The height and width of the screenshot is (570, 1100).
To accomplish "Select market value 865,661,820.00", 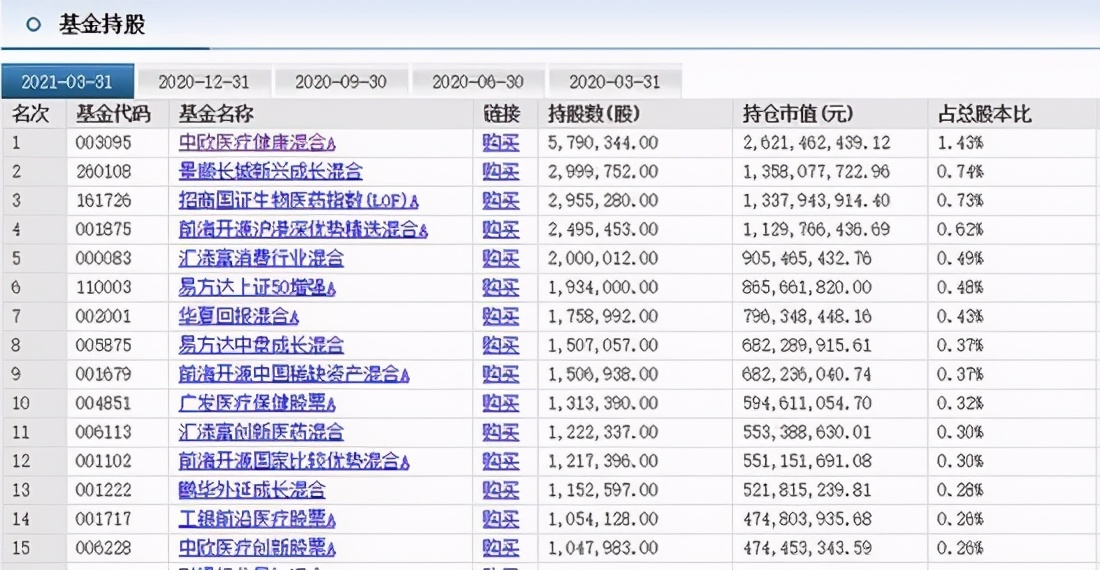I will click(807, 287).
